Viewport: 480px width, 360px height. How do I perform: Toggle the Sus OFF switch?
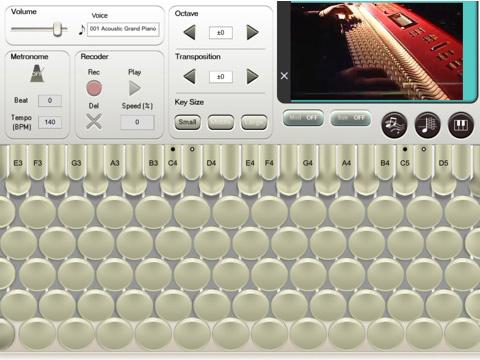click(x=351, y=118)
